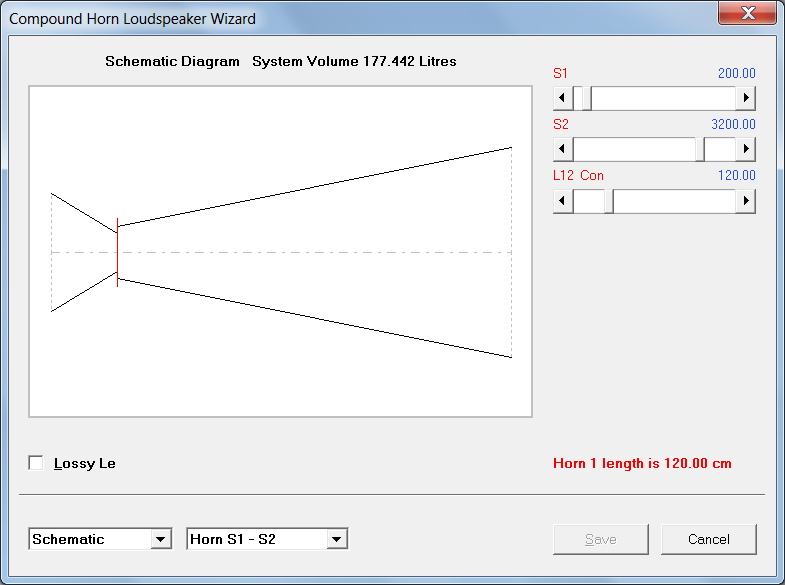Open the Horn S1 - S2 dropdown

[336, 539]
